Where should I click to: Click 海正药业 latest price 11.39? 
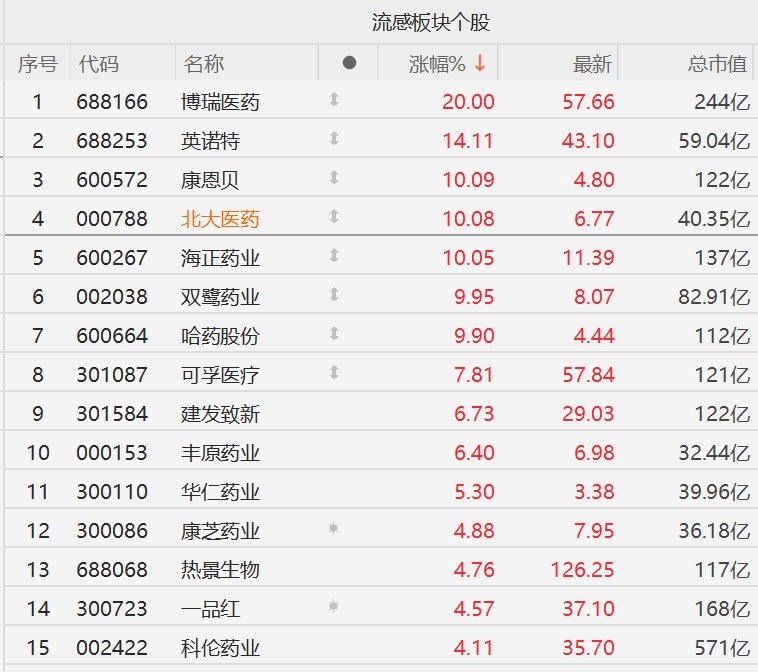click(588, 258)
